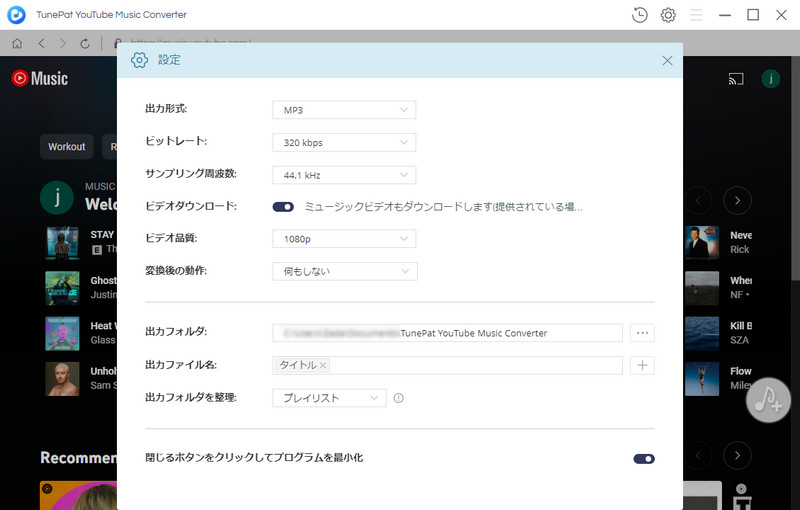
Task: Open Rick Astley song thumbnail
Action: (x=702, y=243)
